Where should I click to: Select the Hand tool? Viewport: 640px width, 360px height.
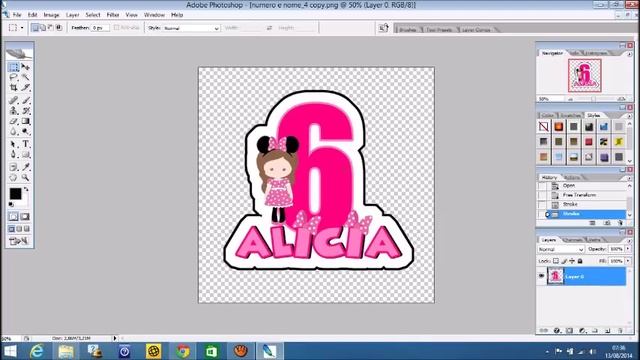(x=13, y=178)
